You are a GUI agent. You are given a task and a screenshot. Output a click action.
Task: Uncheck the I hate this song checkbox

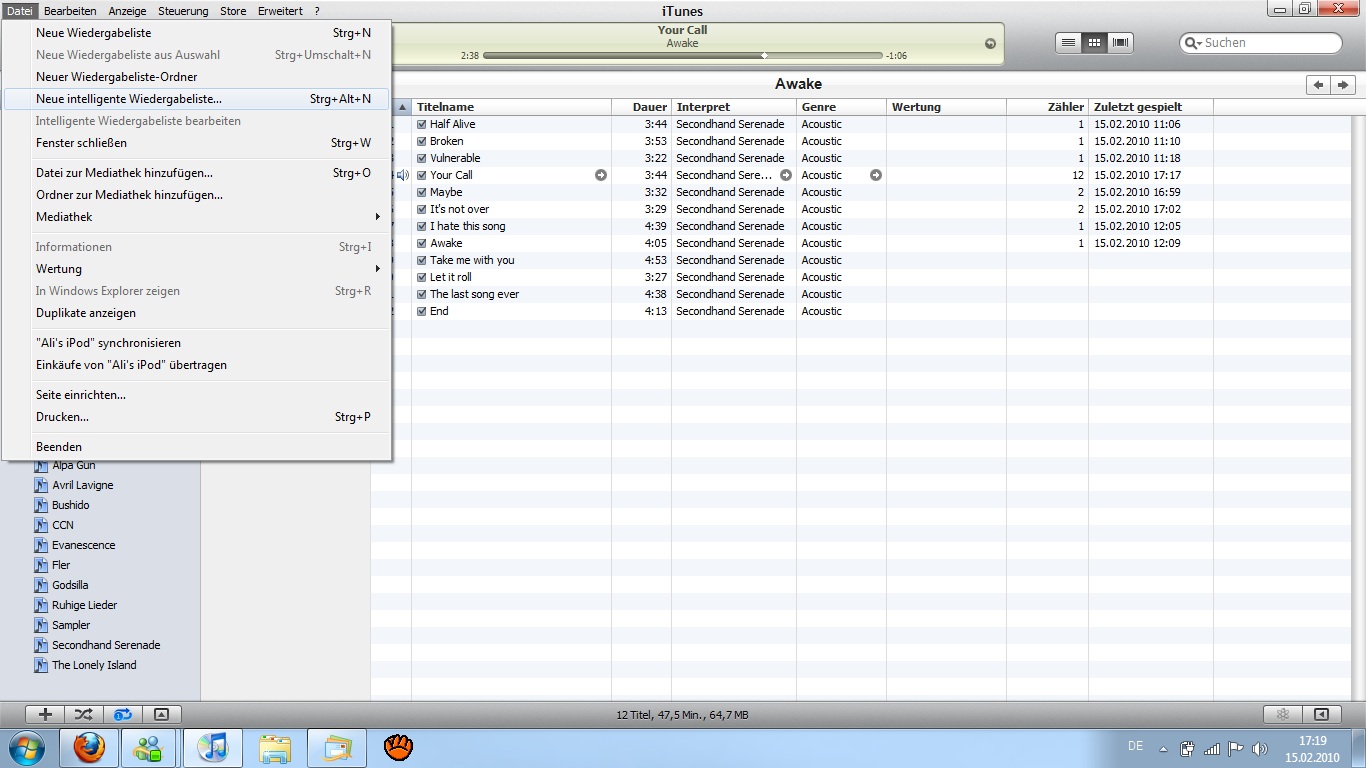[421, 226]
